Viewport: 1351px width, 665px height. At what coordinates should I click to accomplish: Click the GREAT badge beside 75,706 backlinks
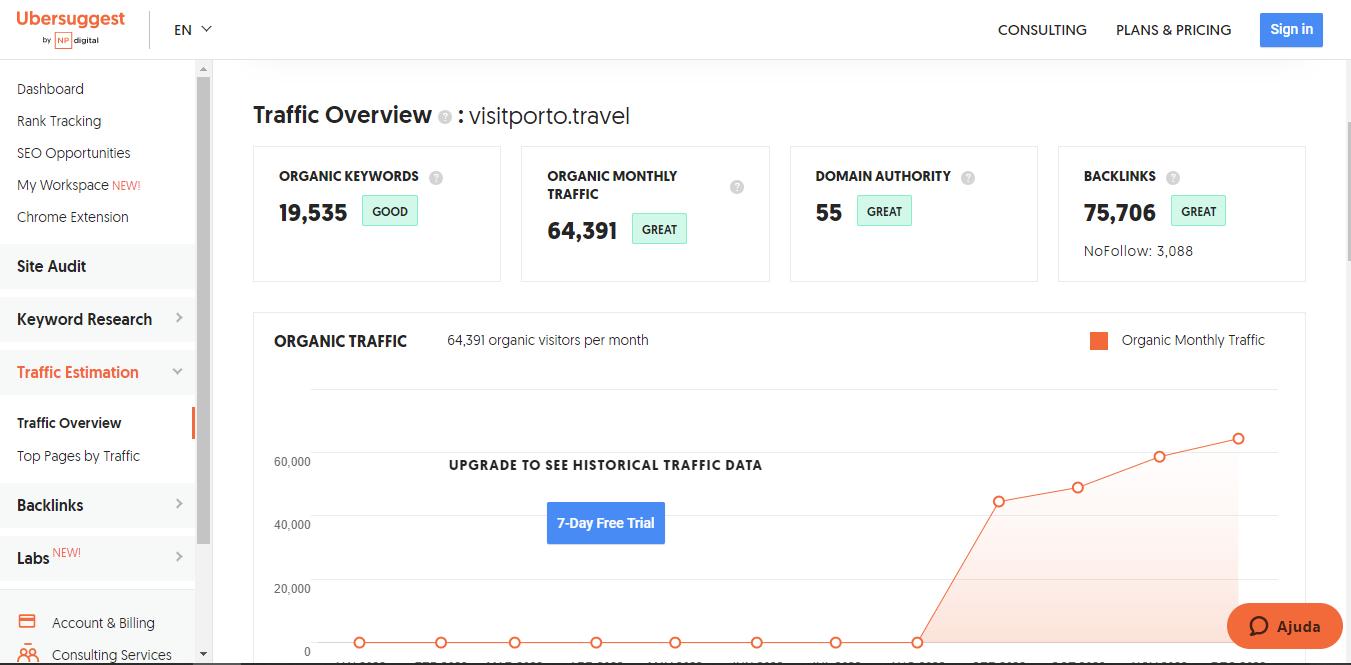click(x=1198, y=211)
